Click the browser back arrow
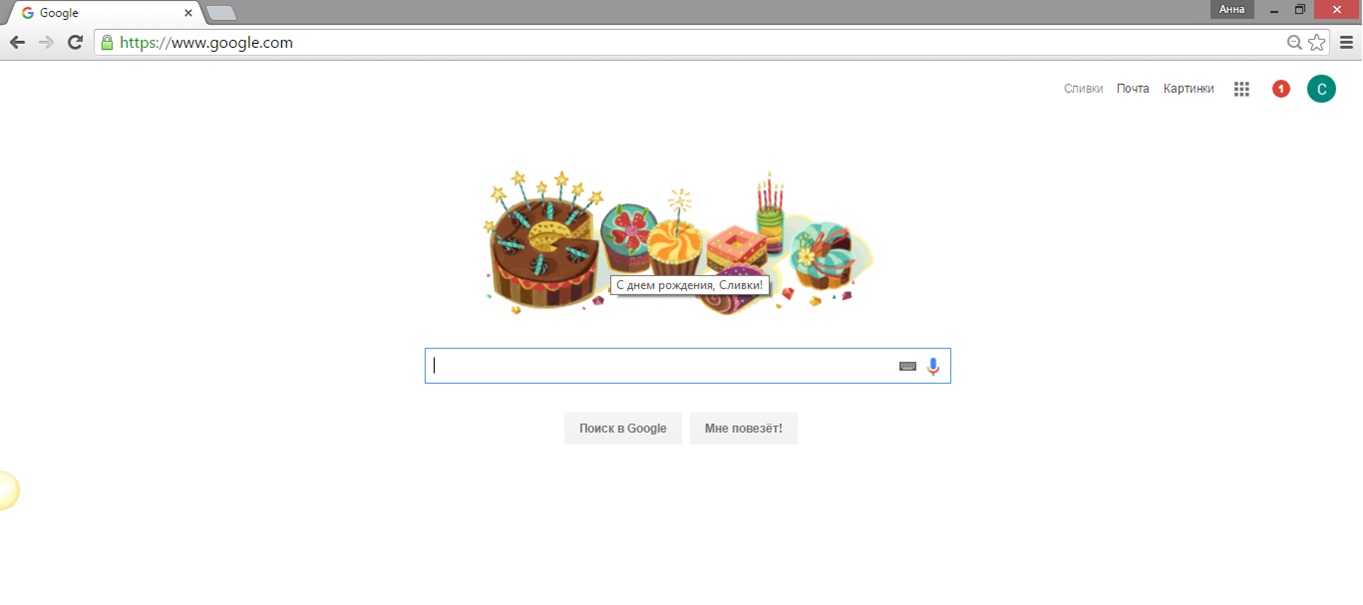 (17, 42)
